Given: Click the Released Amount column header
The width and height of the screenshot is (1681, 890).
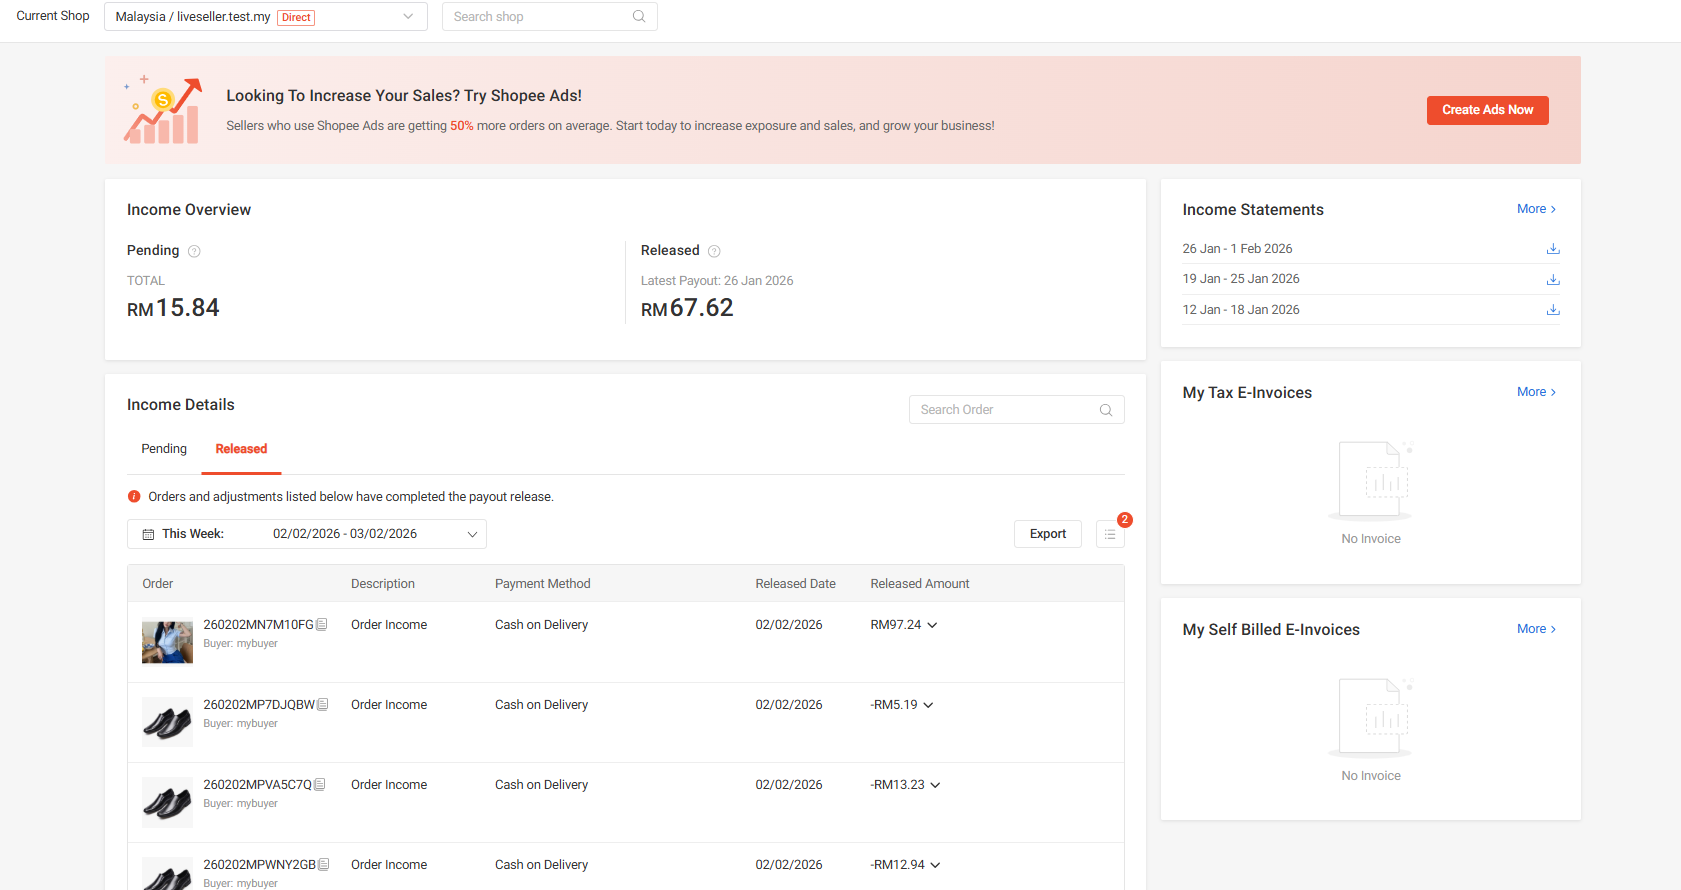Looking at the screenshot, I should point(920,584).
